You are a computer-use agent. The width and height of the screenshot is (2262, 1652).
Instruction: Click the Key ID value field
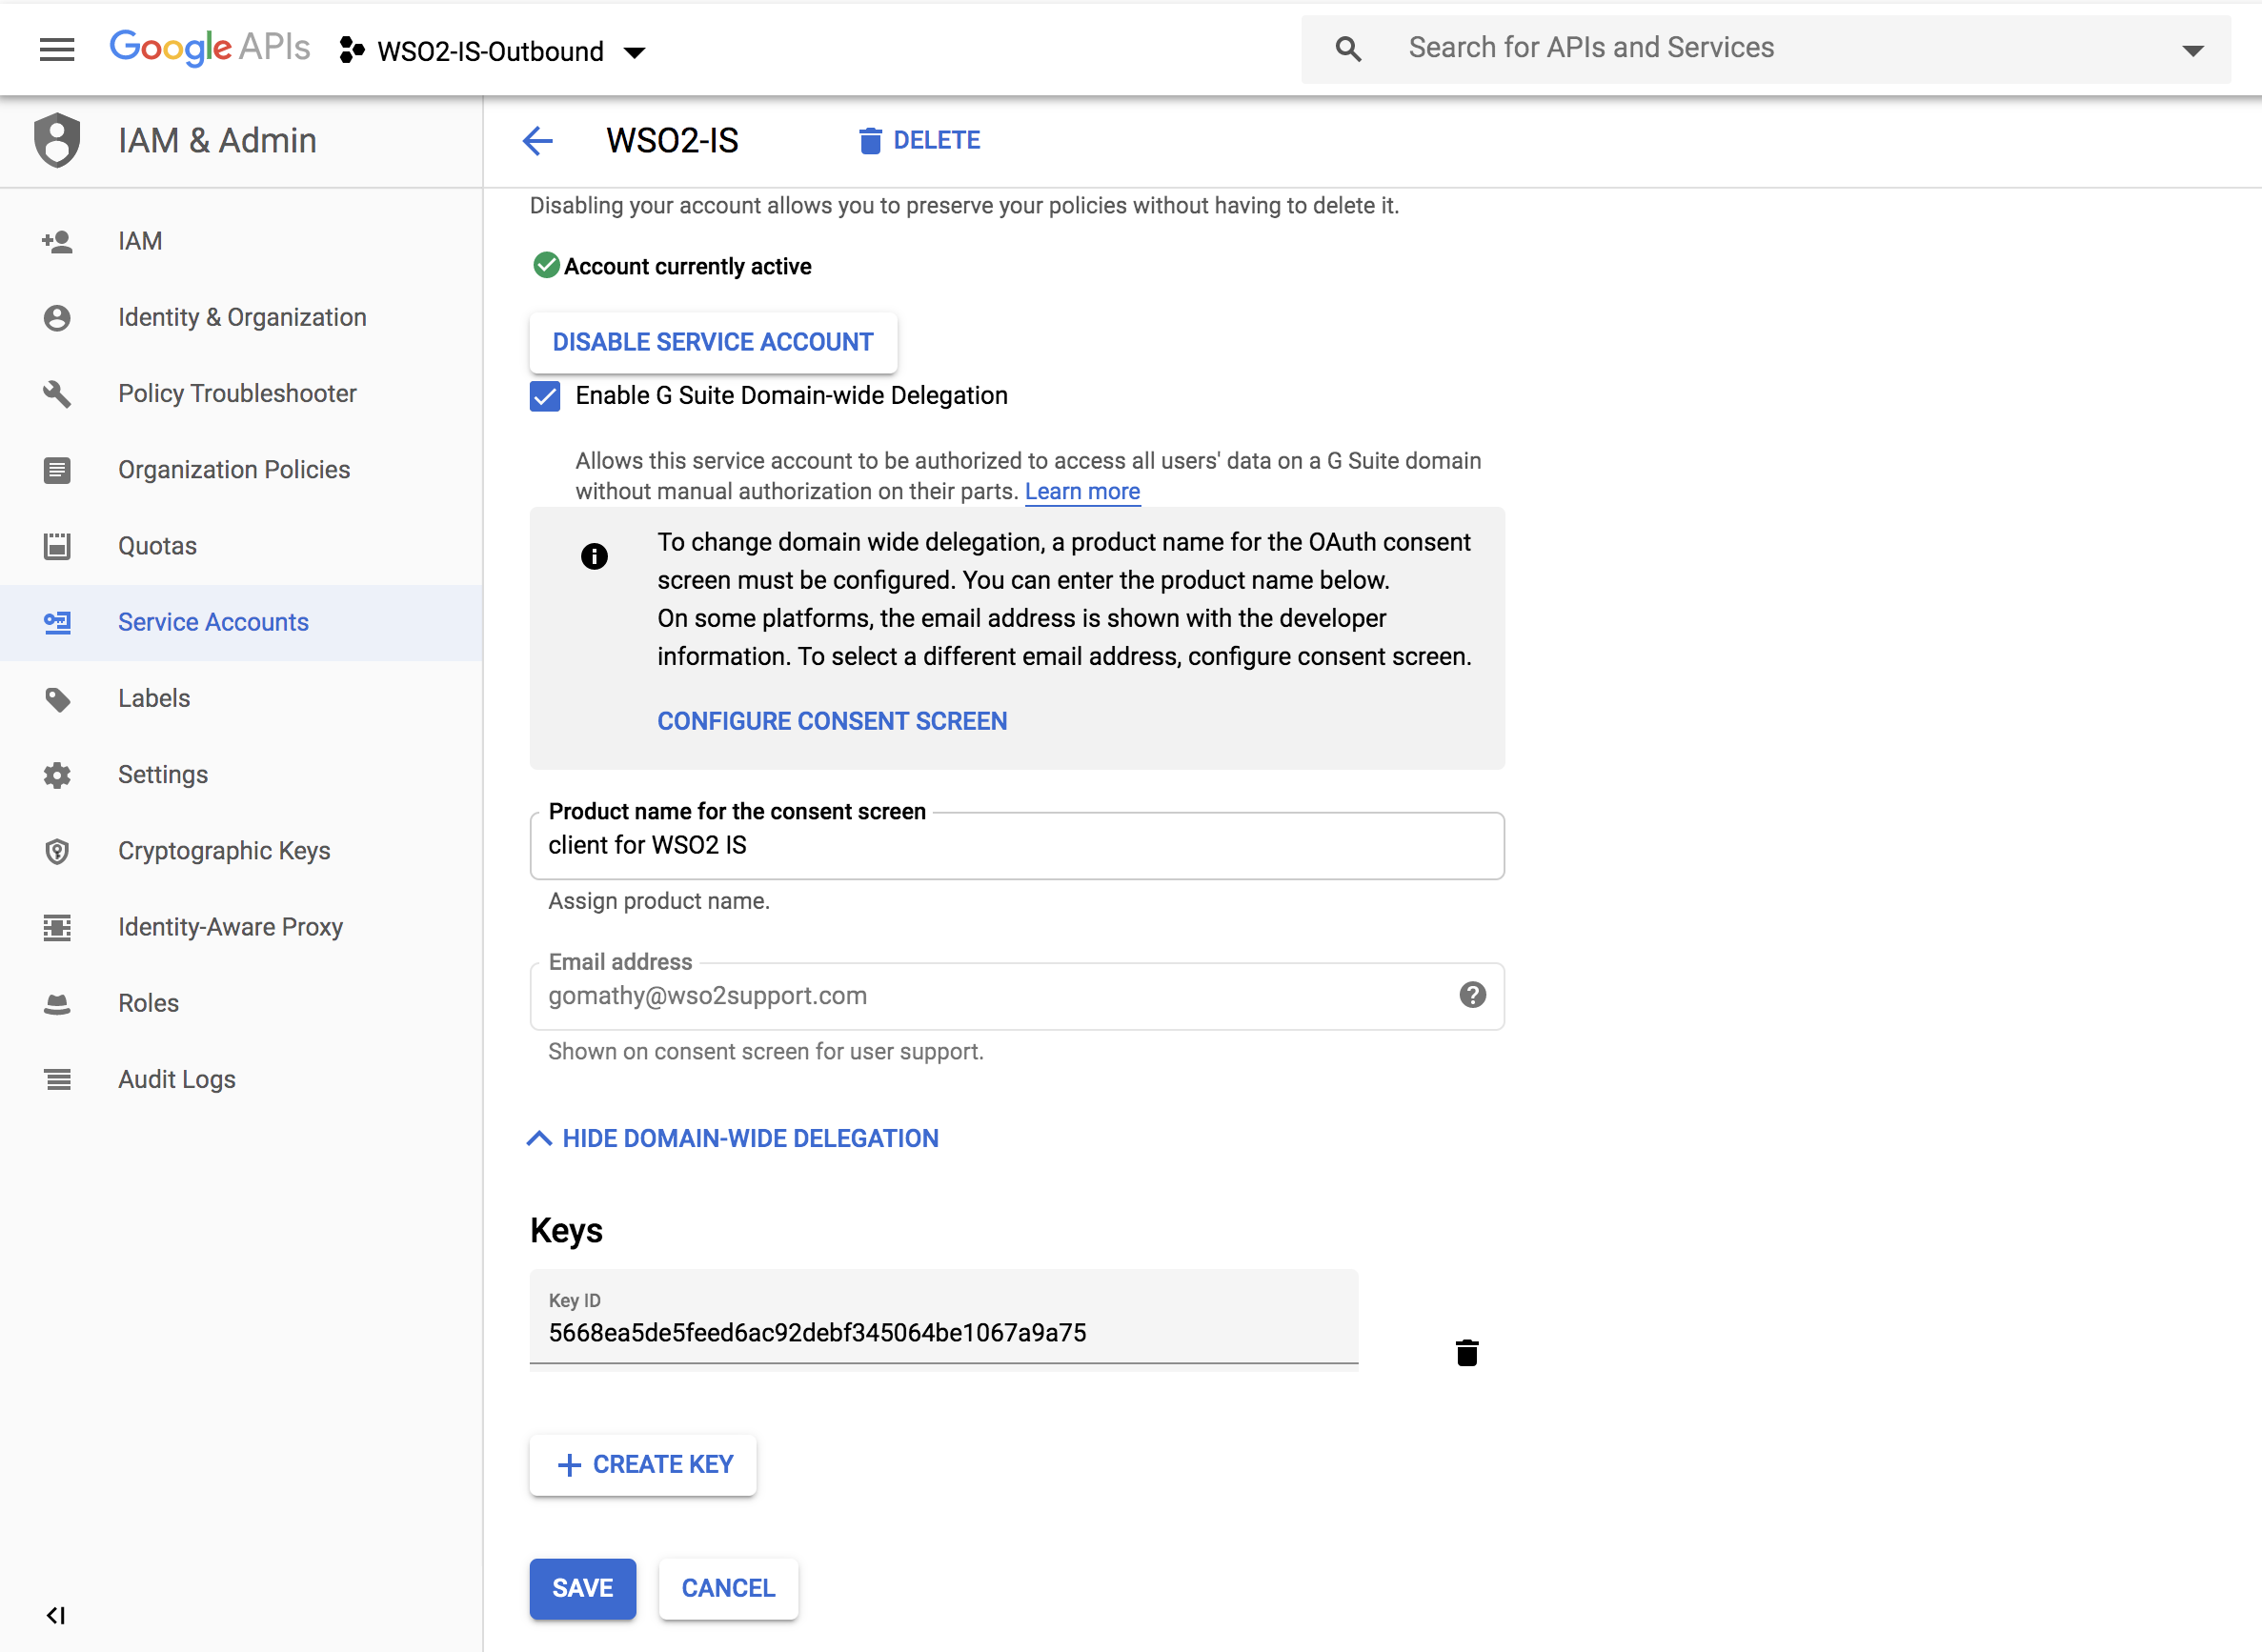click(944, 1317)
